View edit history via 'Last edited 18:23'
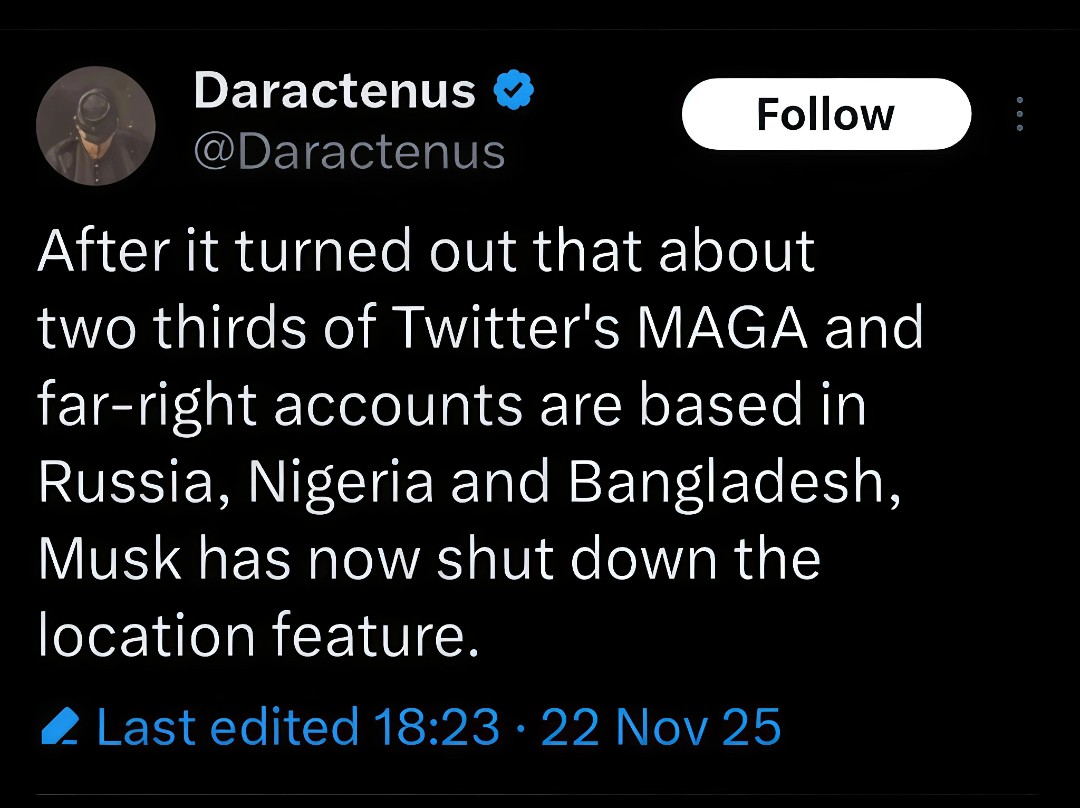The height and width of the screenshot is (808, 1080). point(298,727)
